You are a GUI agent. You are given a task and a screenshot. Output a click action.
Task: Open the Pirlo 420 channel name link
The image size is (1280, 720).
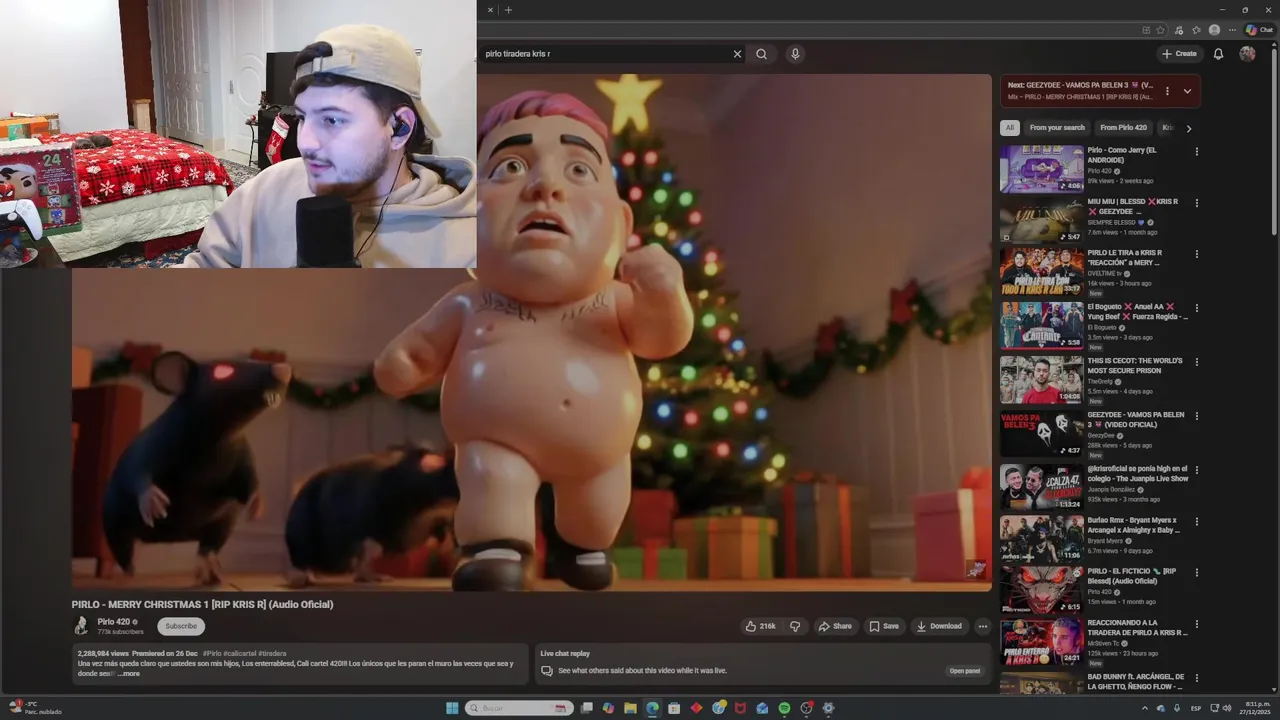(x=114, y=622)
